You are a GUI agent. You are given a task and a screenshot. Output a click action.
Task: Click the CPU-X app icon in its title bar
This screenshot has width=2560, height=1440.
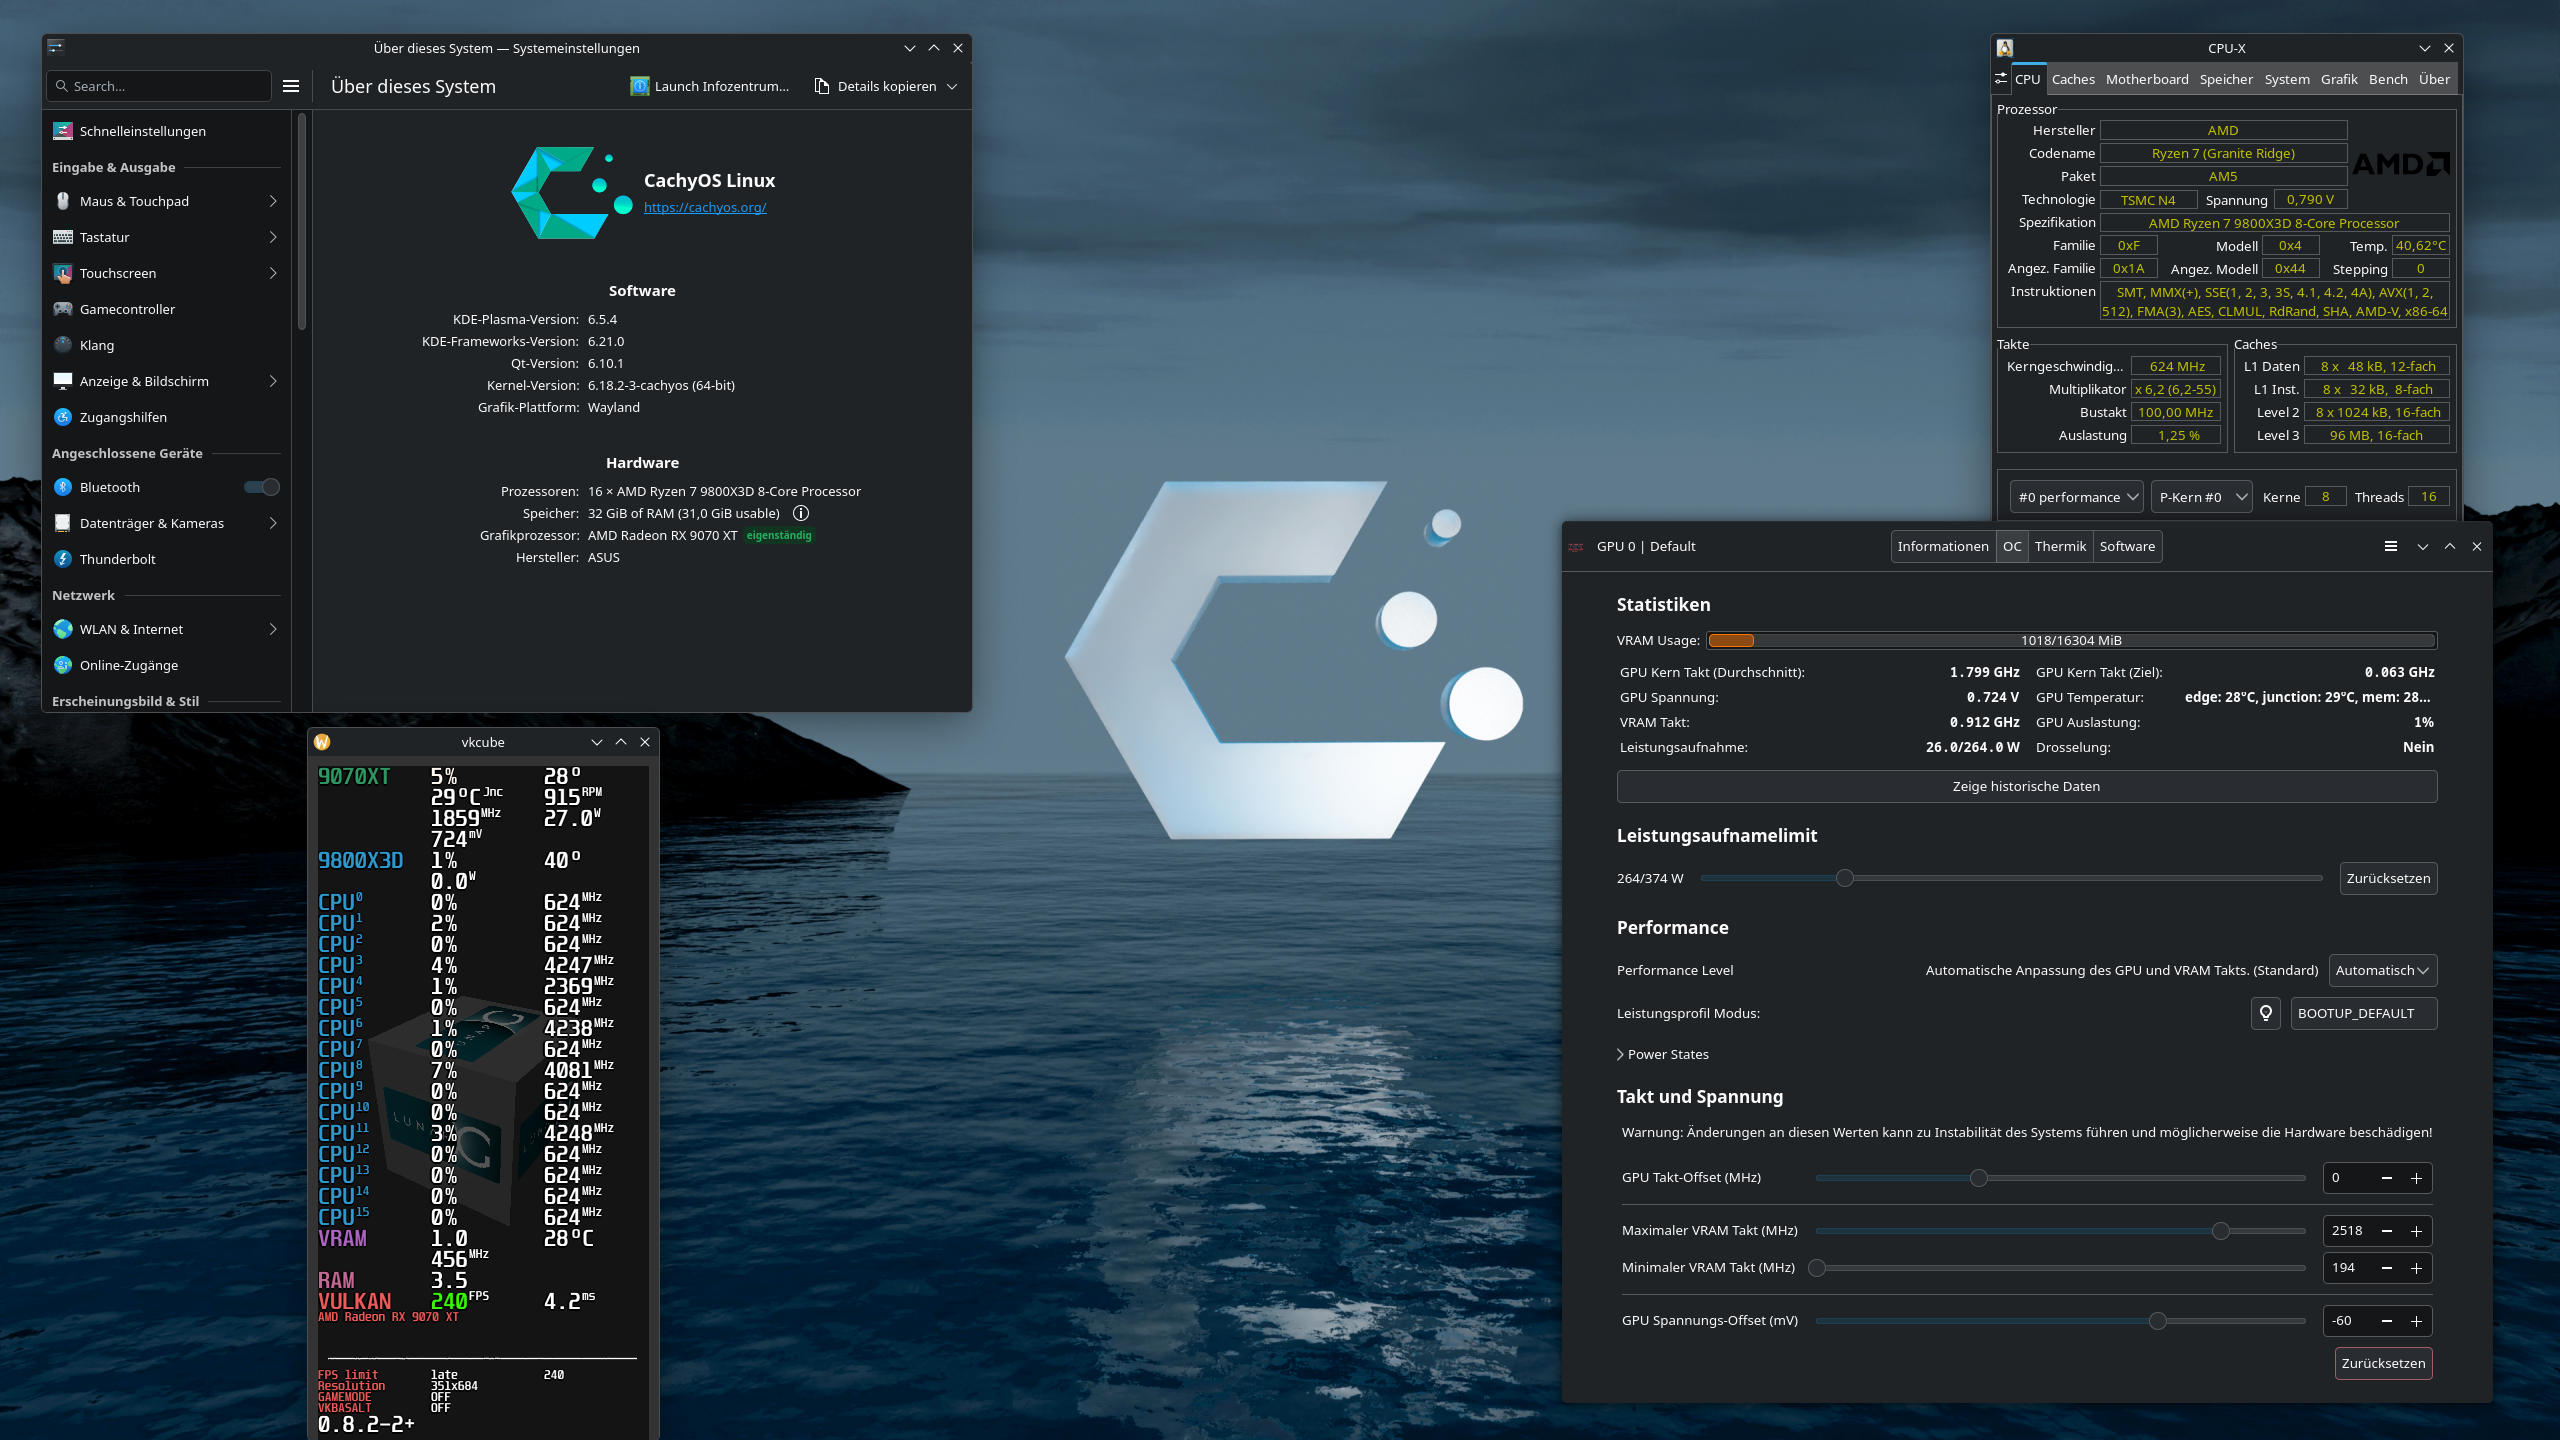[2005, 48]
